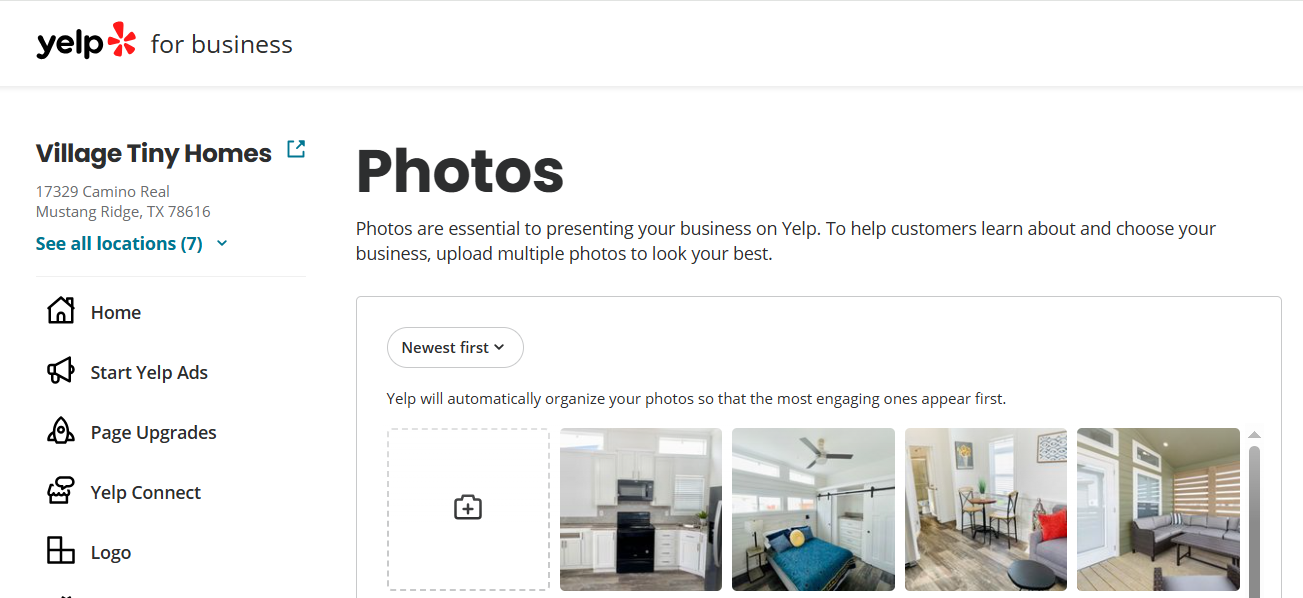Click the Yelp burst logo icon
This screenshot has height=598, width=1303.
pos(122,40)
